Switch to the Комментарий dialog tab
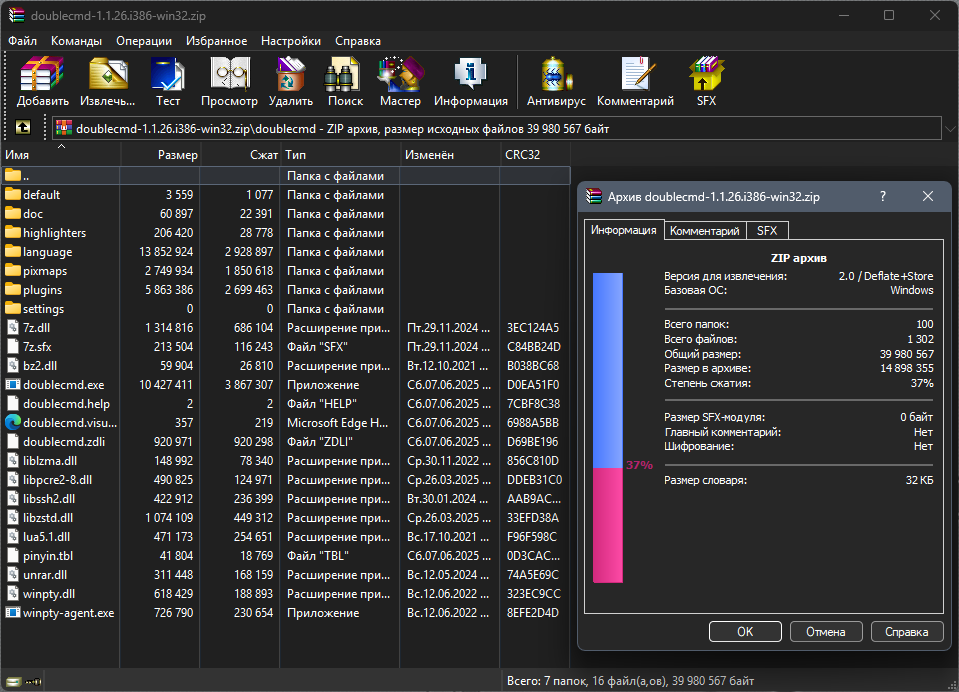Screen dimensions: 959x692 [x=705, y=231]
